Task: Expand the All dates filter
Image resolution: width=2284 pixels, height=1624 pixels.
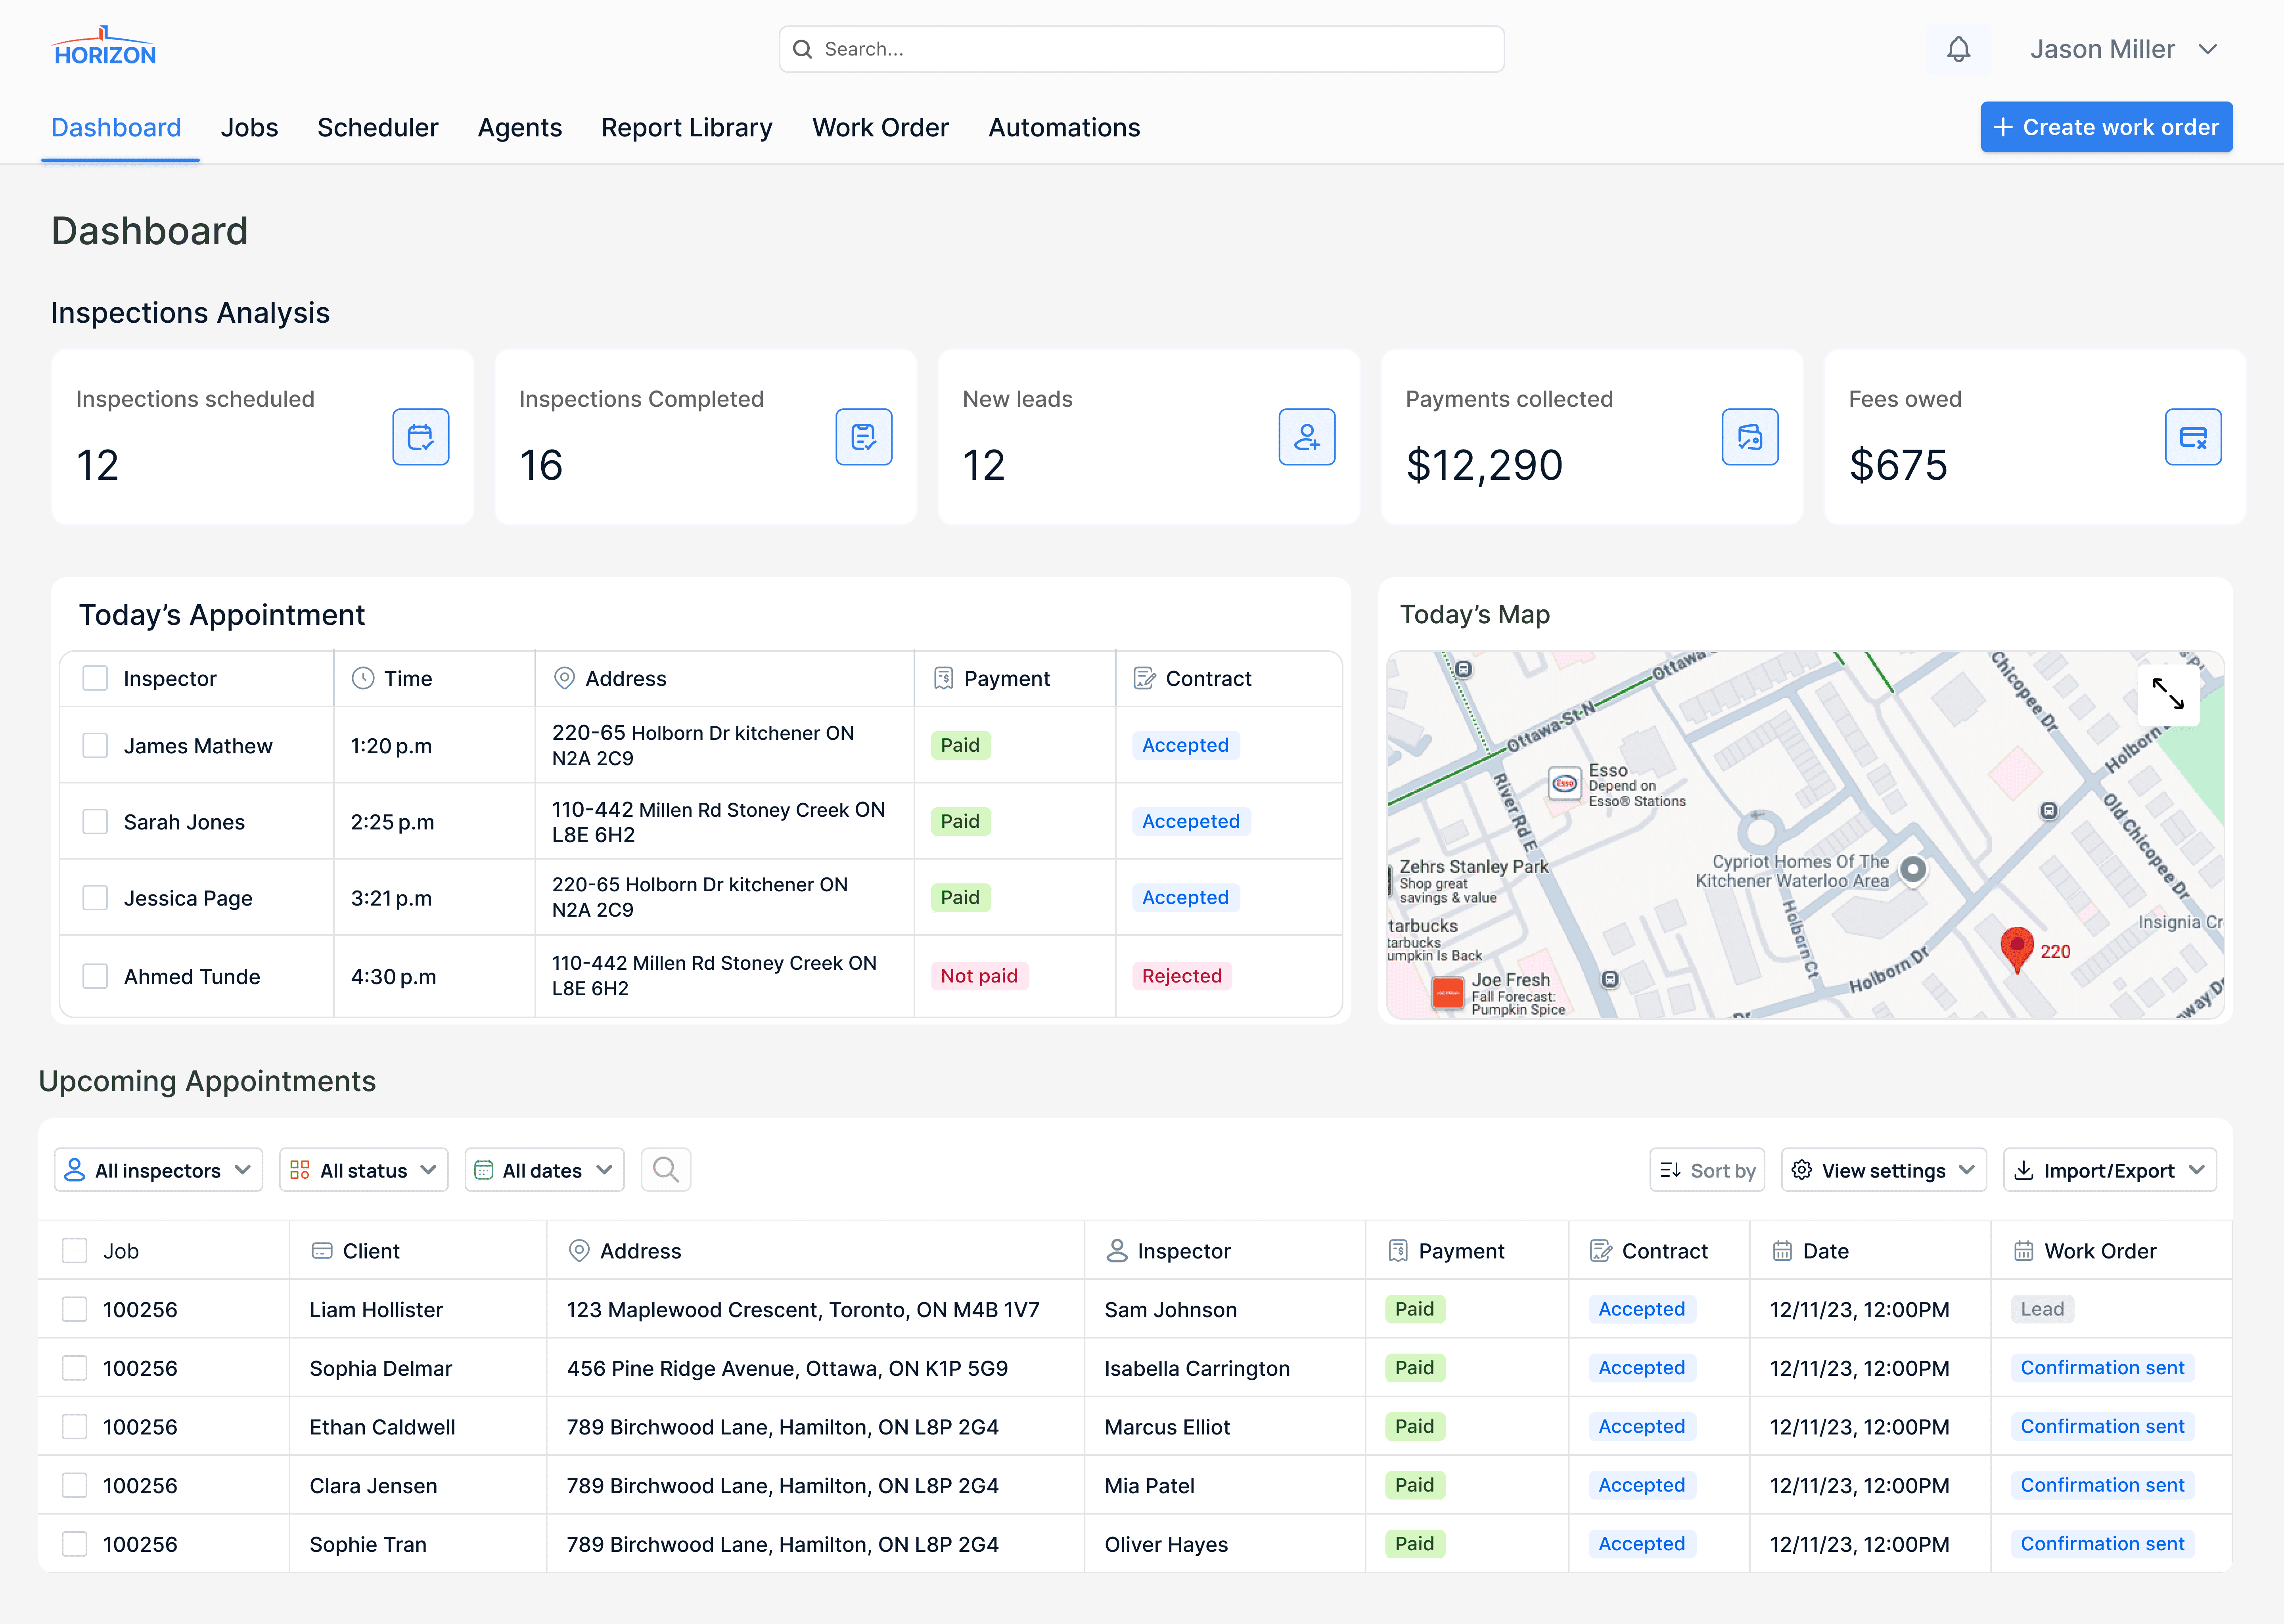Action: point(544,1170)
